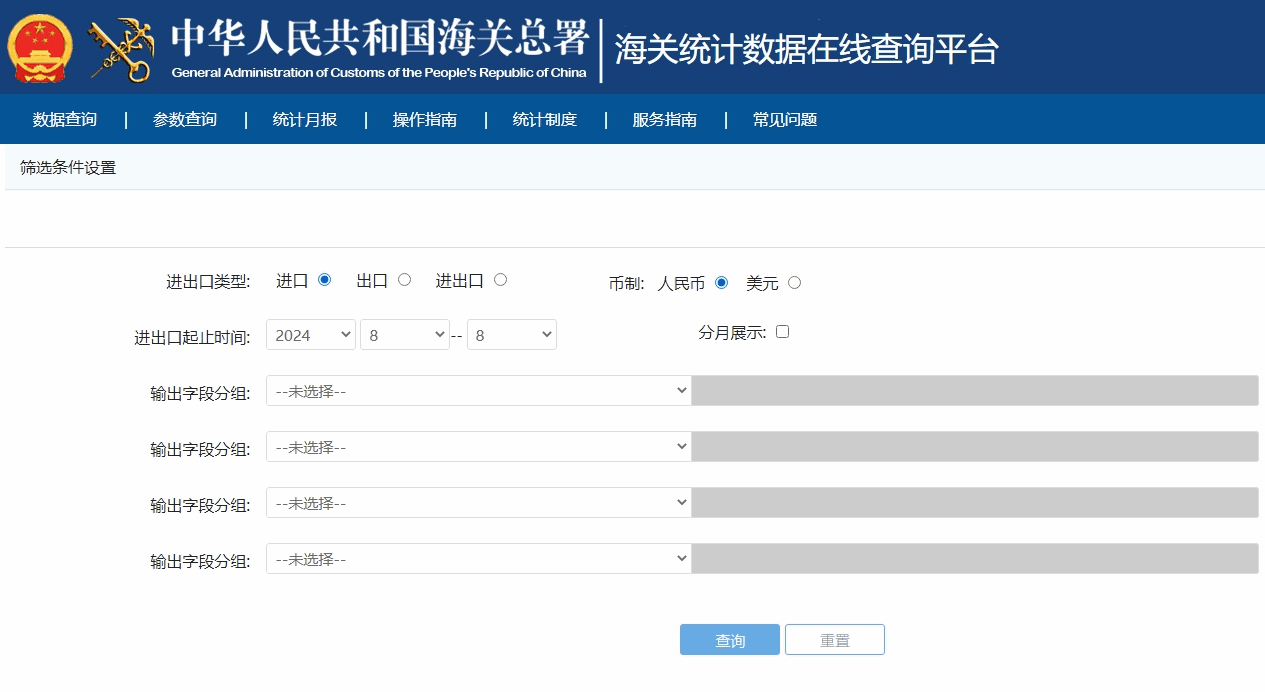Screen dimensions: 1265x692
Task: Click the General Administration of Customs key emblem
Action: pyautogui.click(x=123, y=46)
